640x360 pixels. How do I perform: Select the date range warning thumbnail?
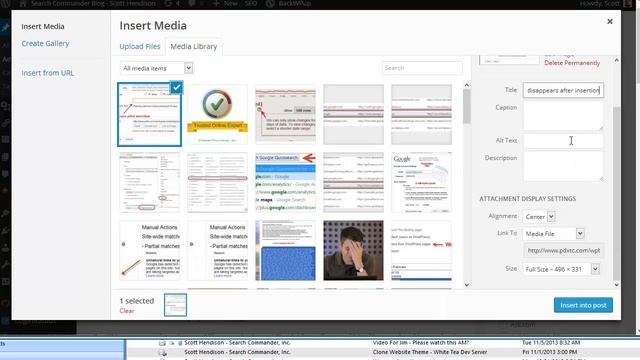[285, 114]
